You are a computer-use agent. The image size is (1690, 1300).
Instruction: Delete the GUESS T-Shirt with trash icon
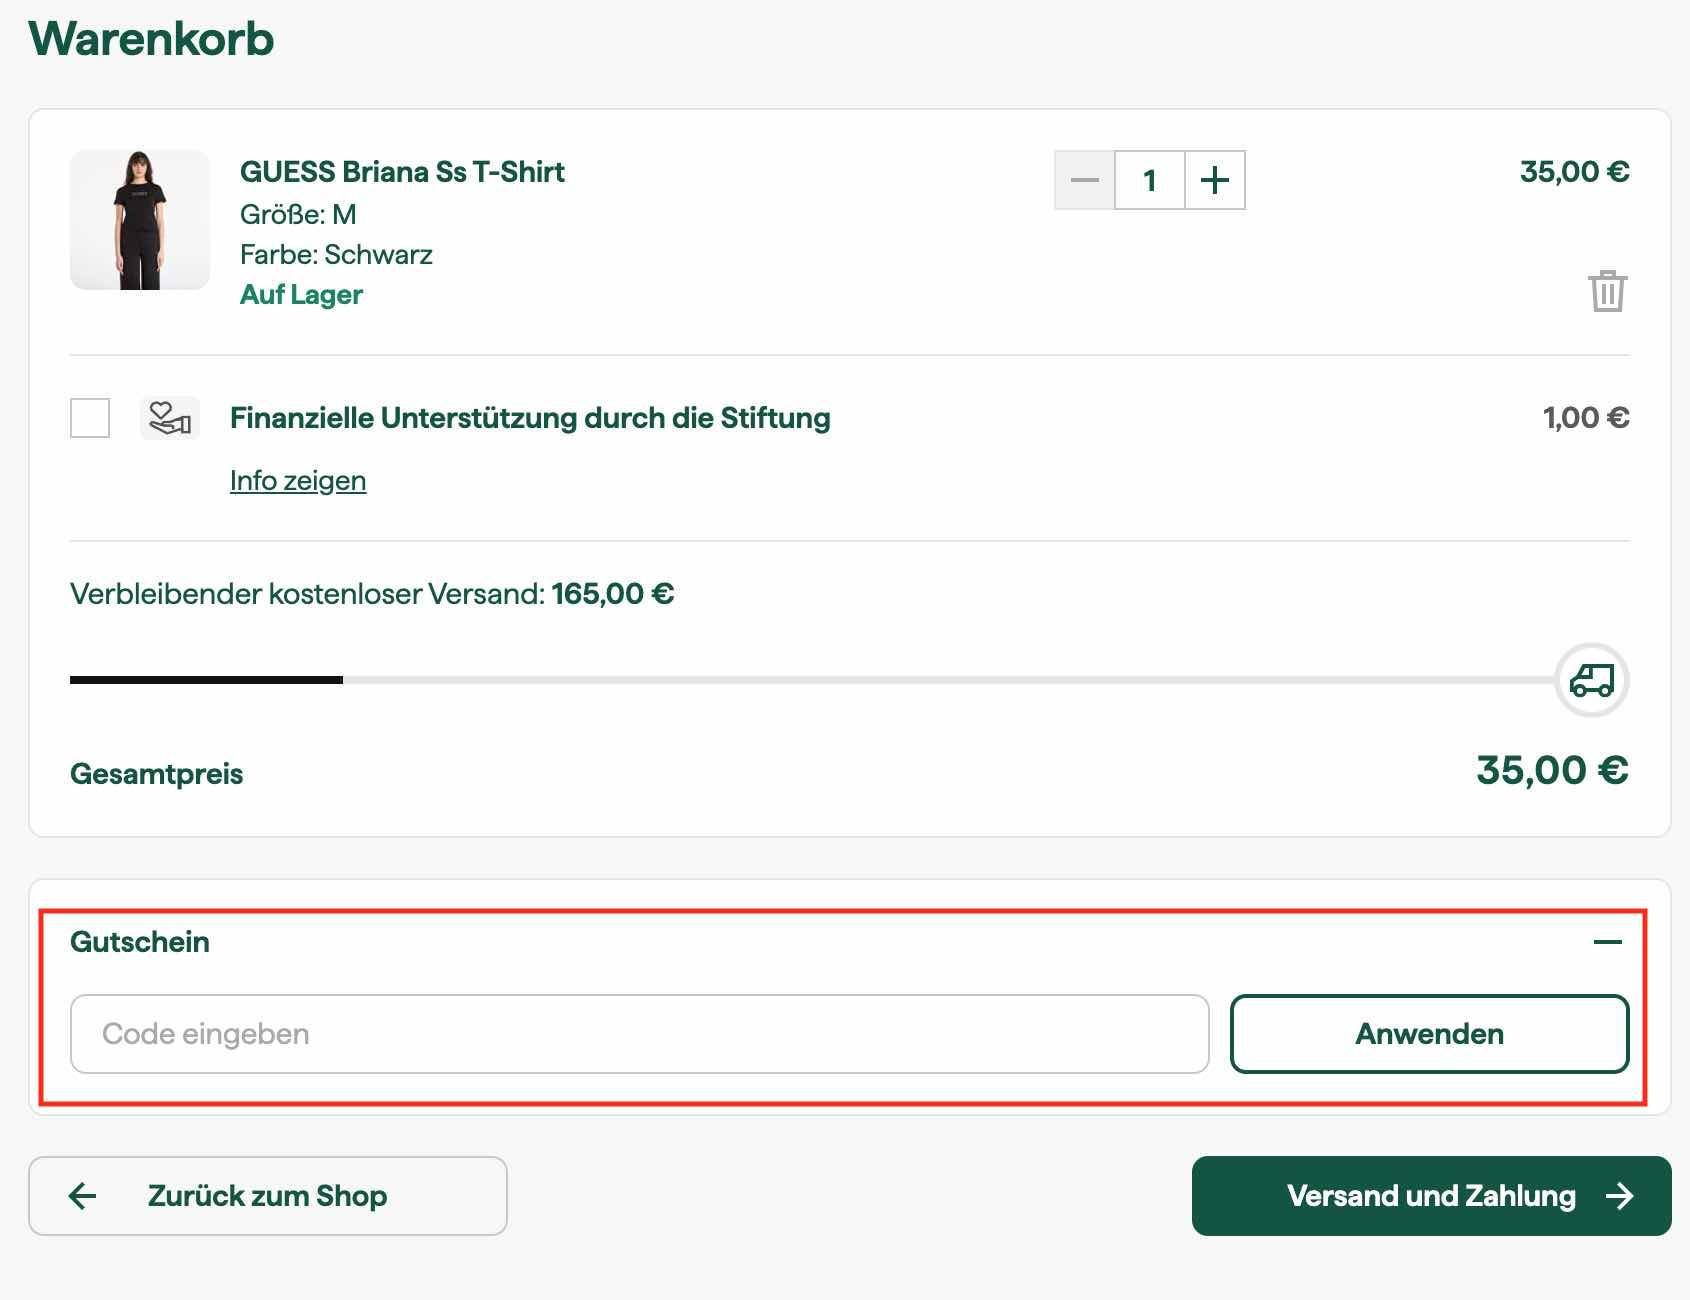coord(1607,291)
